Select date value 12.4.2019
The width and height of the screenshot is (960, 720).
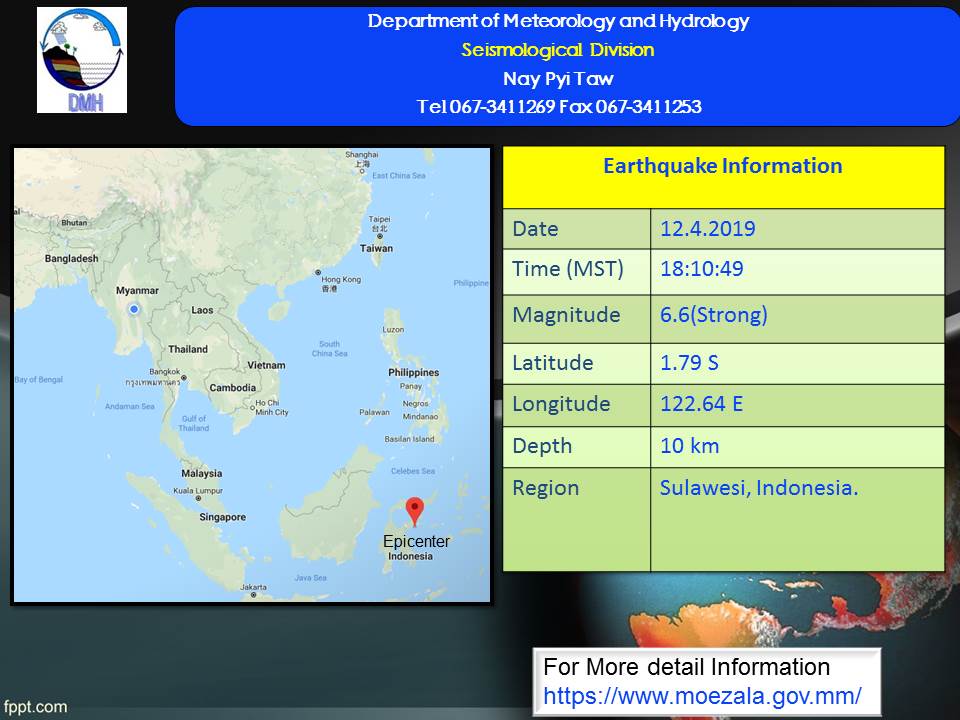708,229
